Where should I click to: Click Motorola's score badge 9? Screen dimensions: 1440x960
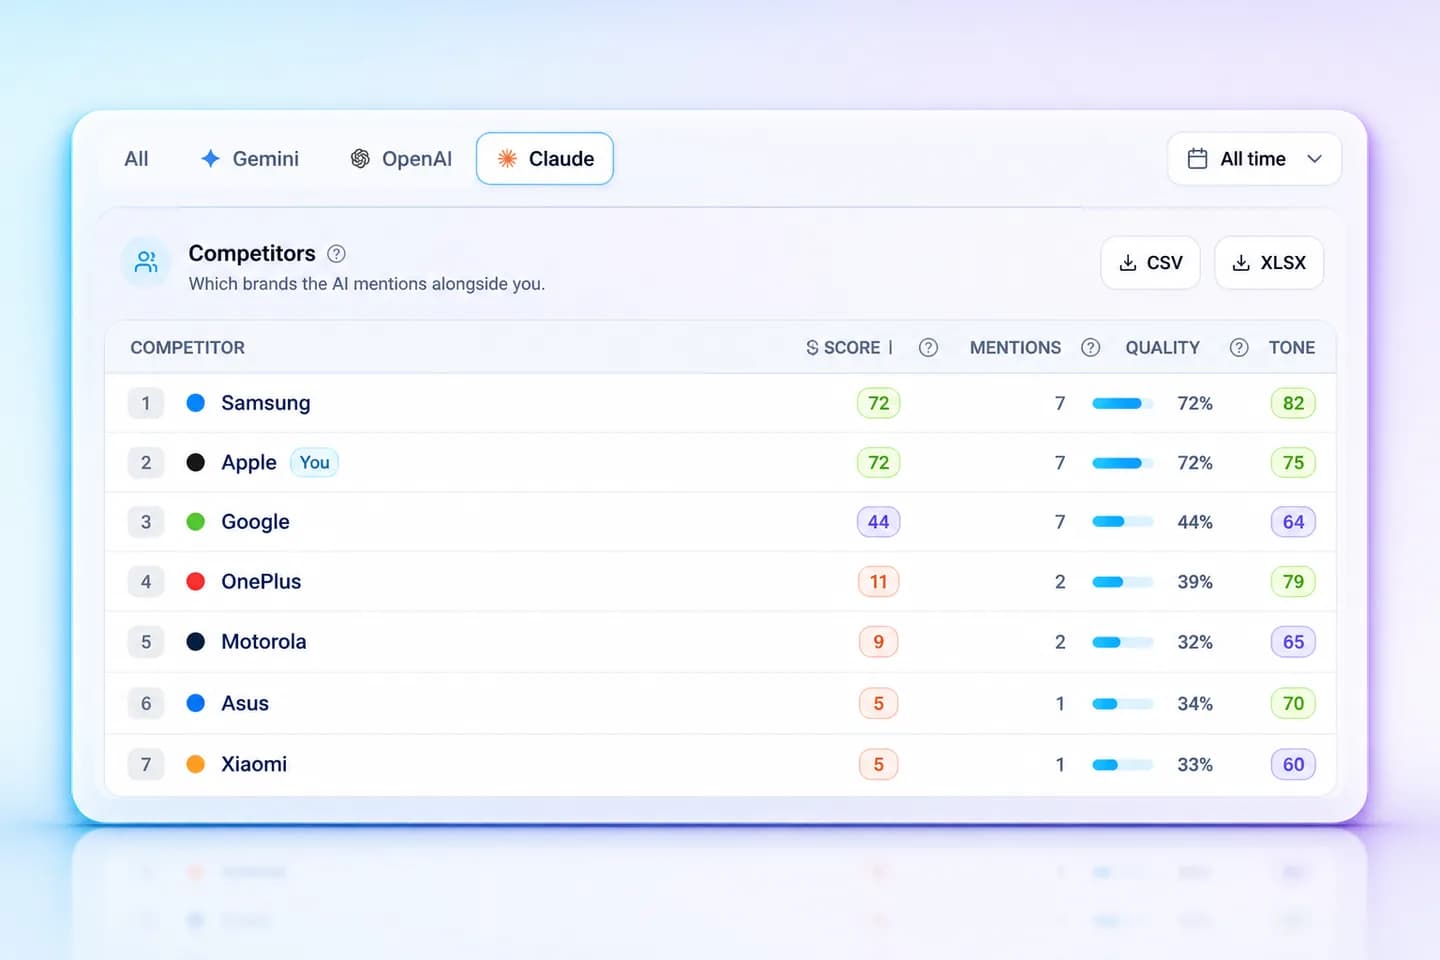pos(879,642)
